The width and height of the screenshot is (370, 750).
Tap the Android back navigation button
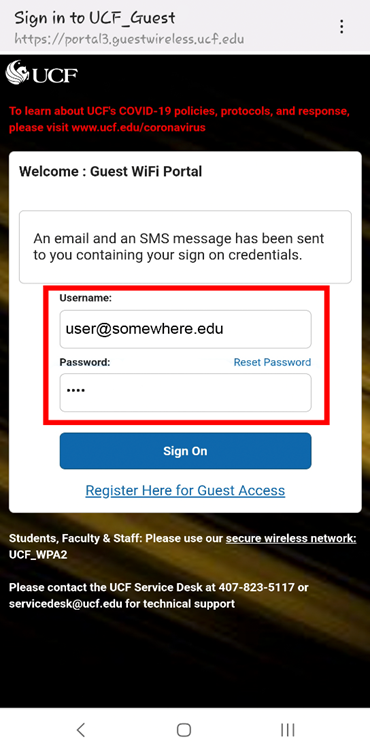81,729
